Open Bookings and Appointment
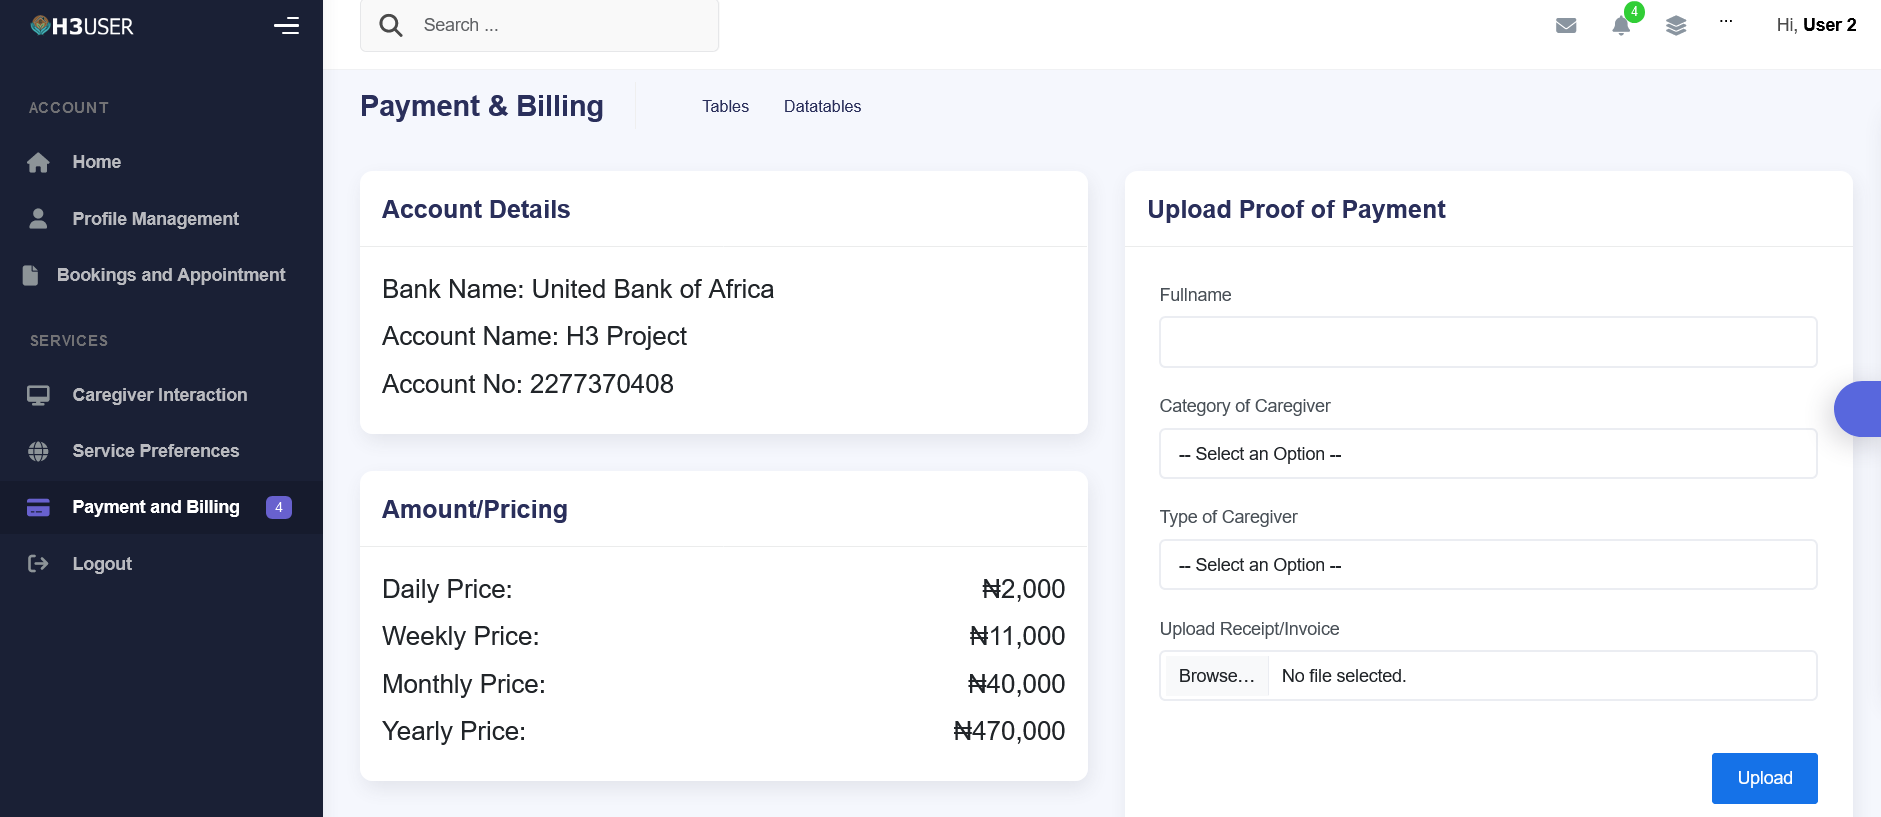Screen dimensions: 1881x817 pos(171,275)
